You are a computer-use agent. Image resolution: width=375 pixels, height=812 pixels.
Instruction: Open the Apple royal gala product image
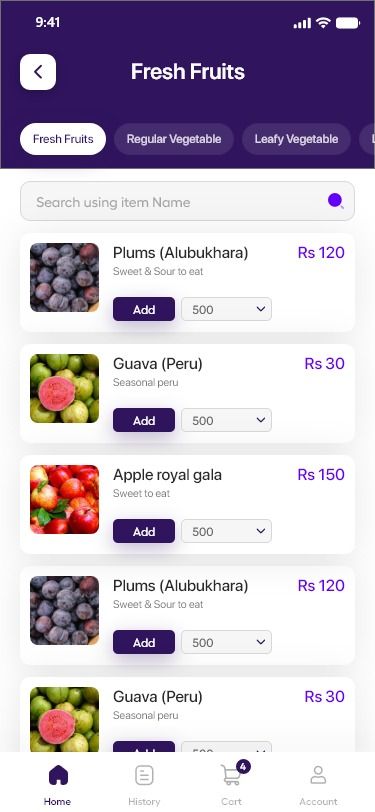pyautogui.click(x=64, y=499)
